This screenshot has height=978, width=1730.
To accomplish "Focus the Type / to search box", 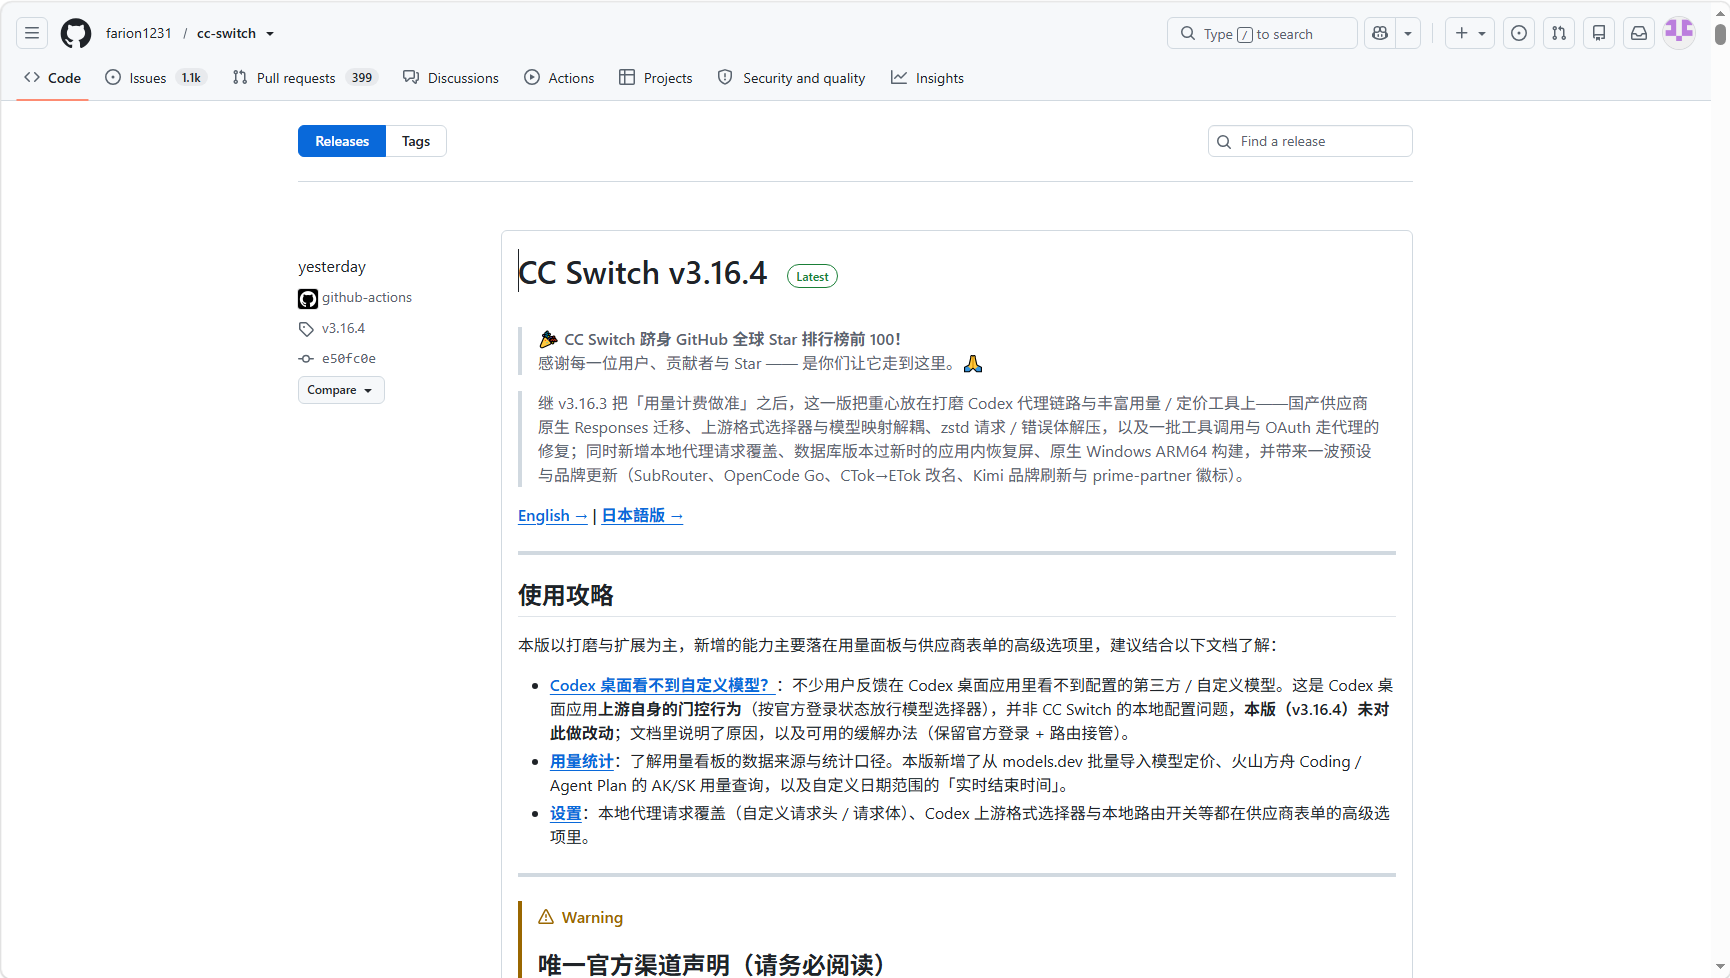I will point(1262,33).
